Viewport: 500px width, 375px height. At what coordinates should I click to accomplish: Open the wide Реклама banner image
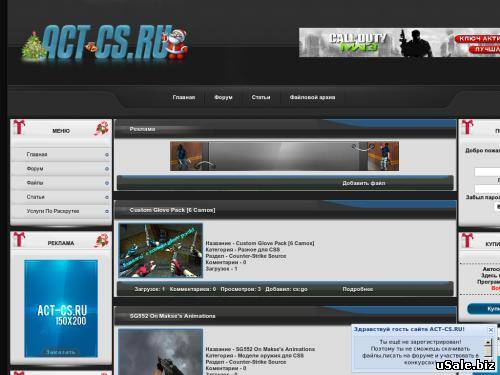pos(284,156)
